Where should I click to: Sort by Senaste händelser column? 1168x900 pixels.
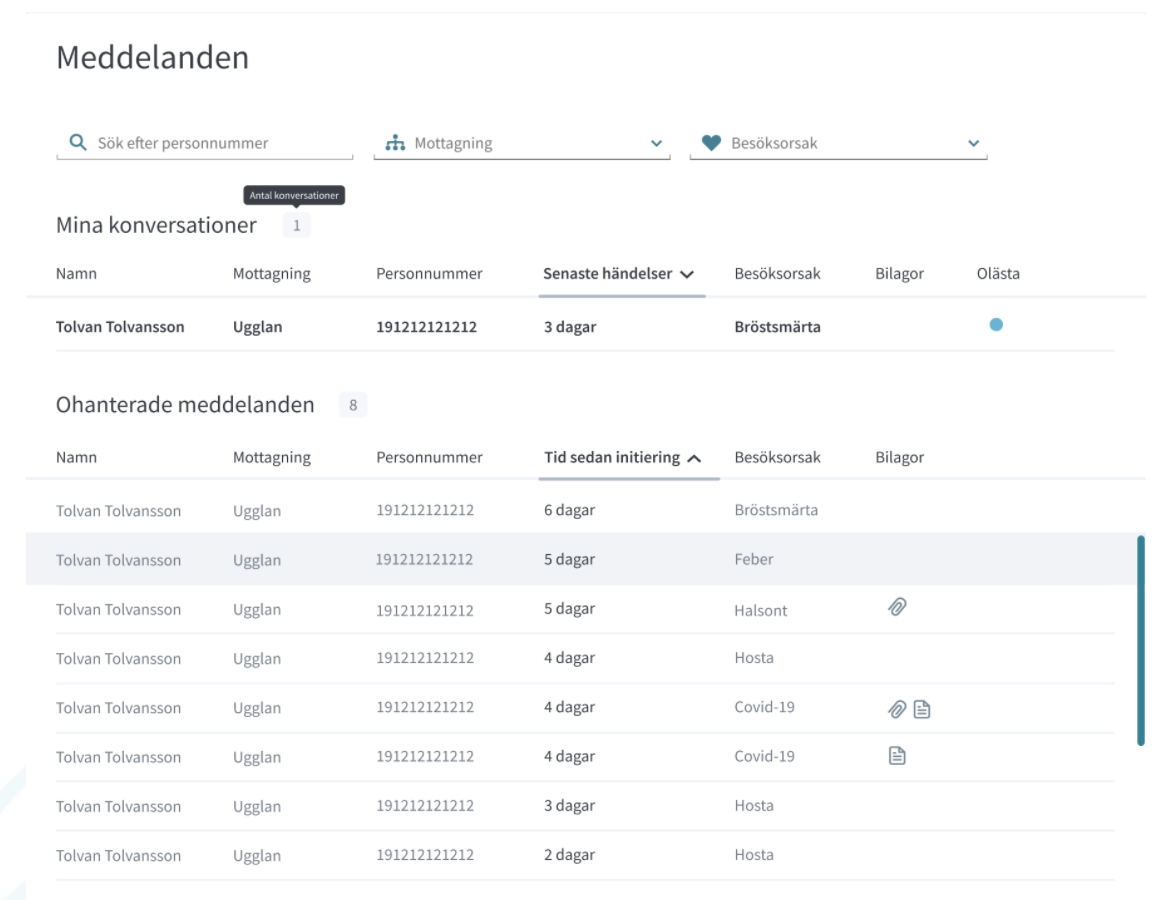click(x=618, y=273)
